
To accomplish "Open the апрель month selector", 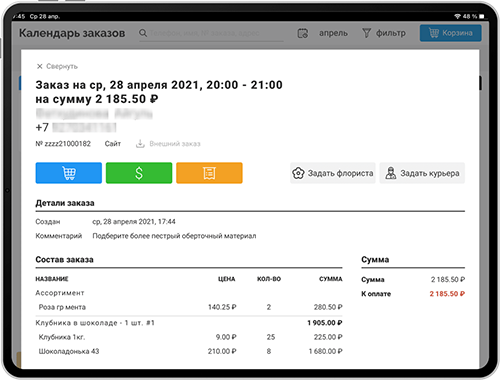I will 333,33.
